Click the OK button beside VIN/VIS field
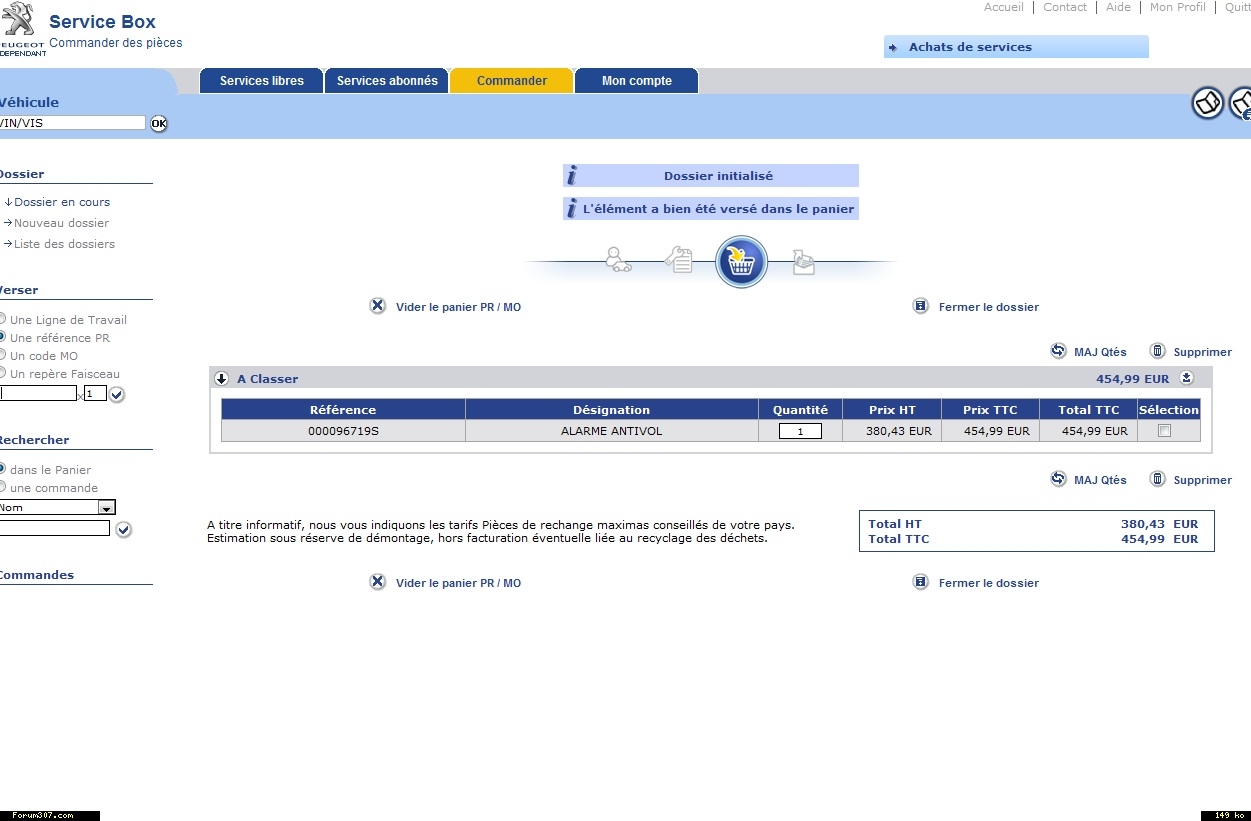This screenshot has height=821, width=1251. (x=159, y=124)
